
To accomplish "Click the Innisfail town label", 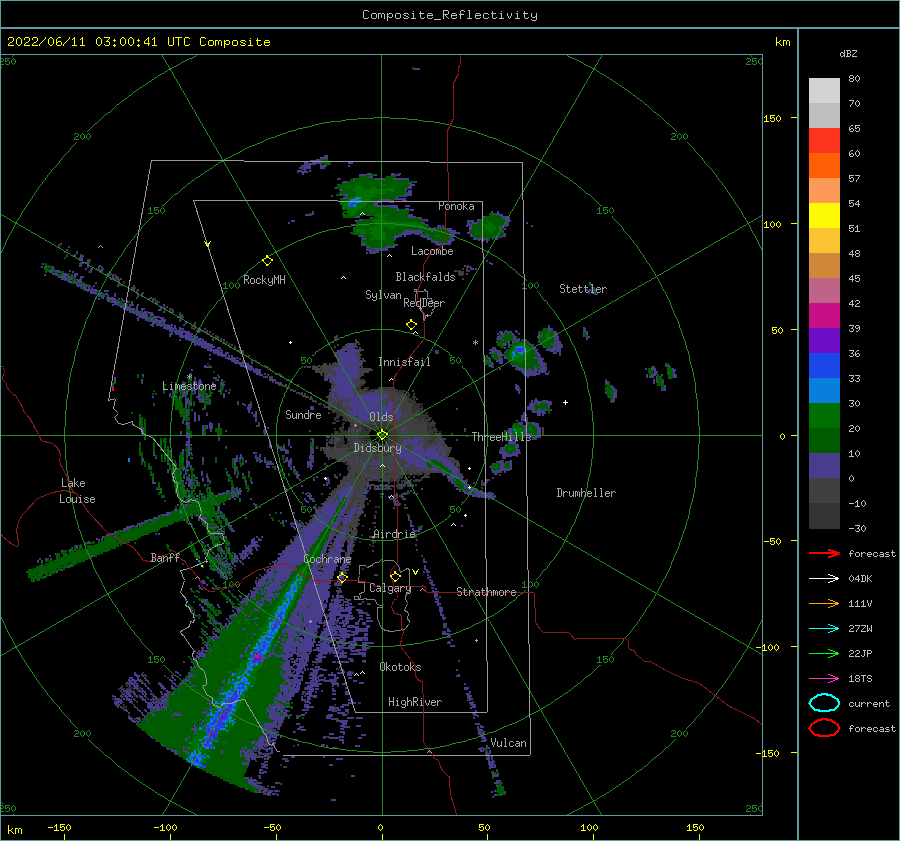I will tap(404, 362).
